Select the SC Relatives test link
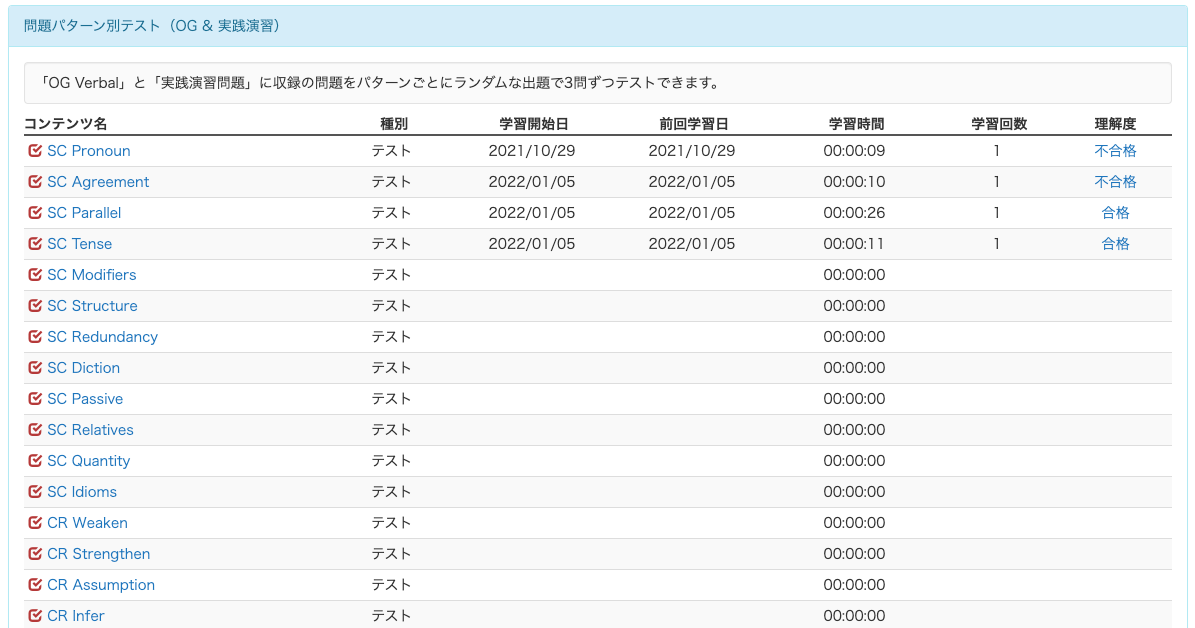1195x628 pixels. [90, 430]
